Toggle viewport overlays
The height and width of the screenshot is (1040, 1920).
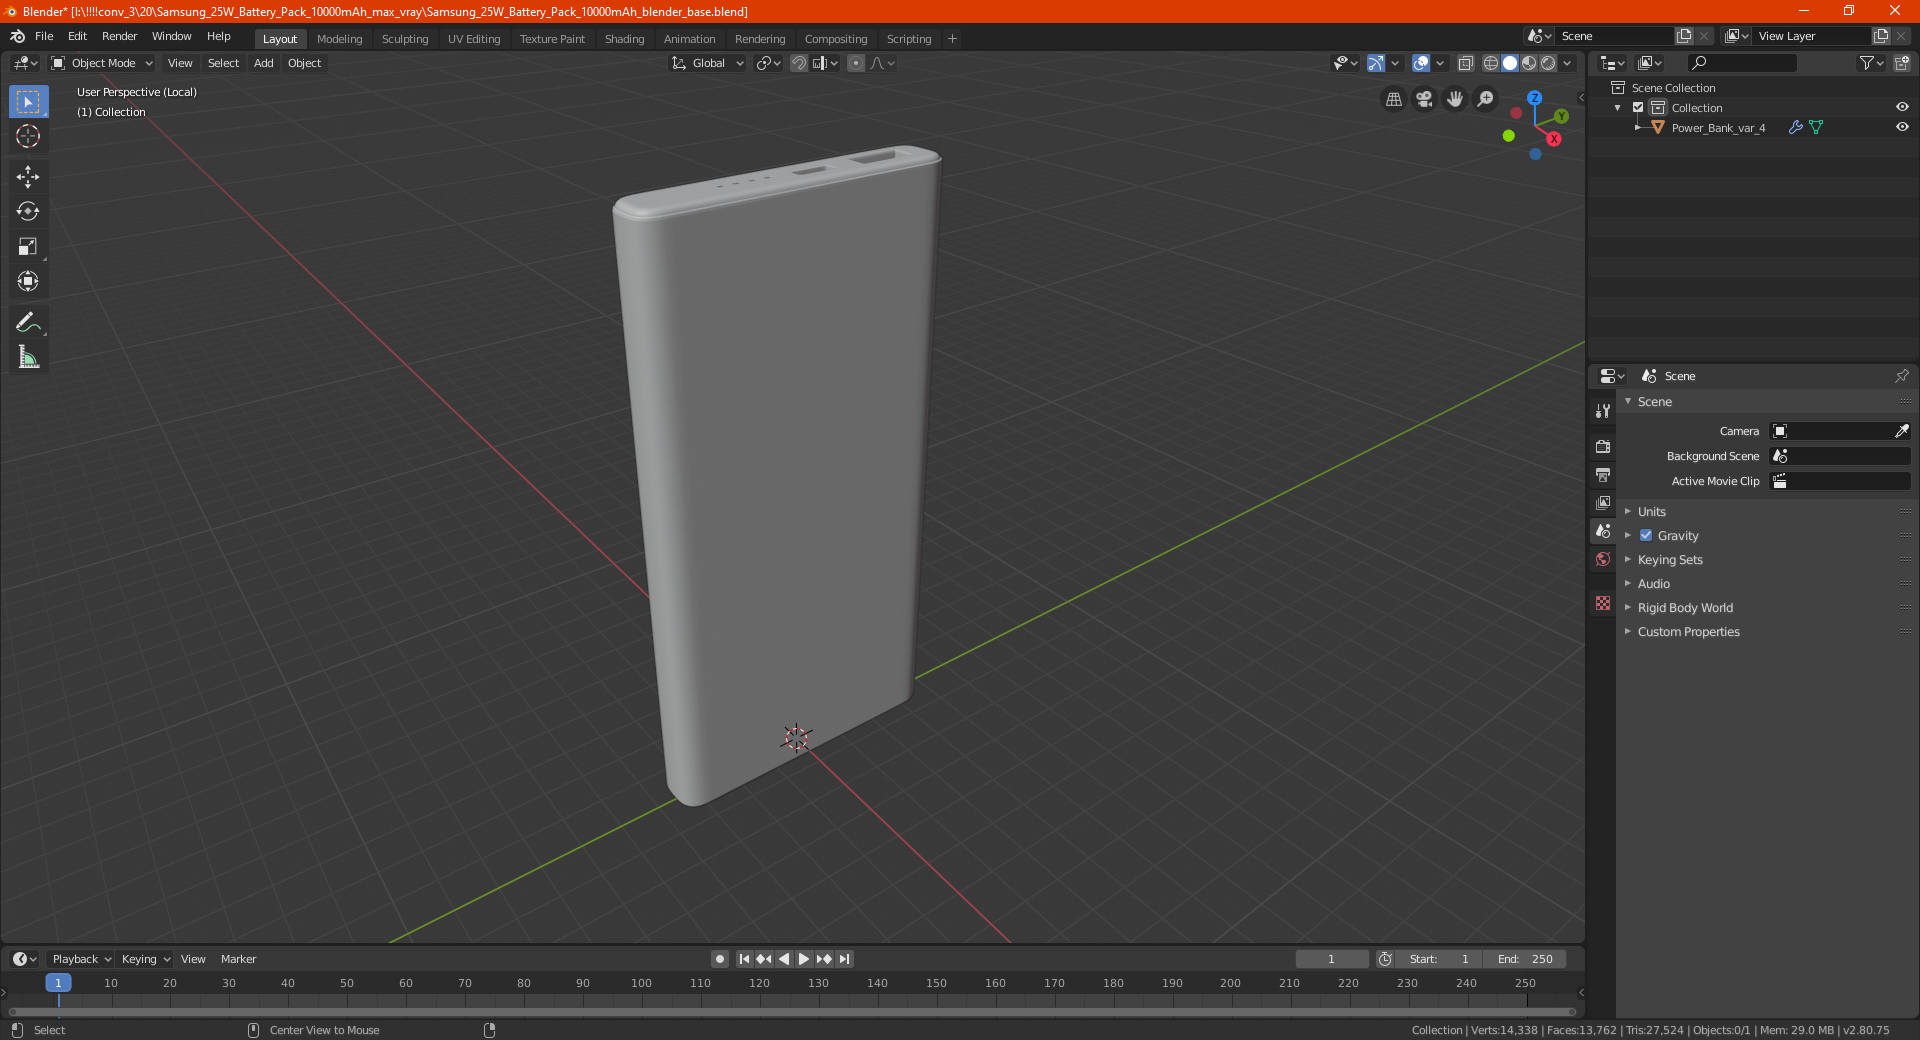pyautogui.click(x=1420, y=63)
